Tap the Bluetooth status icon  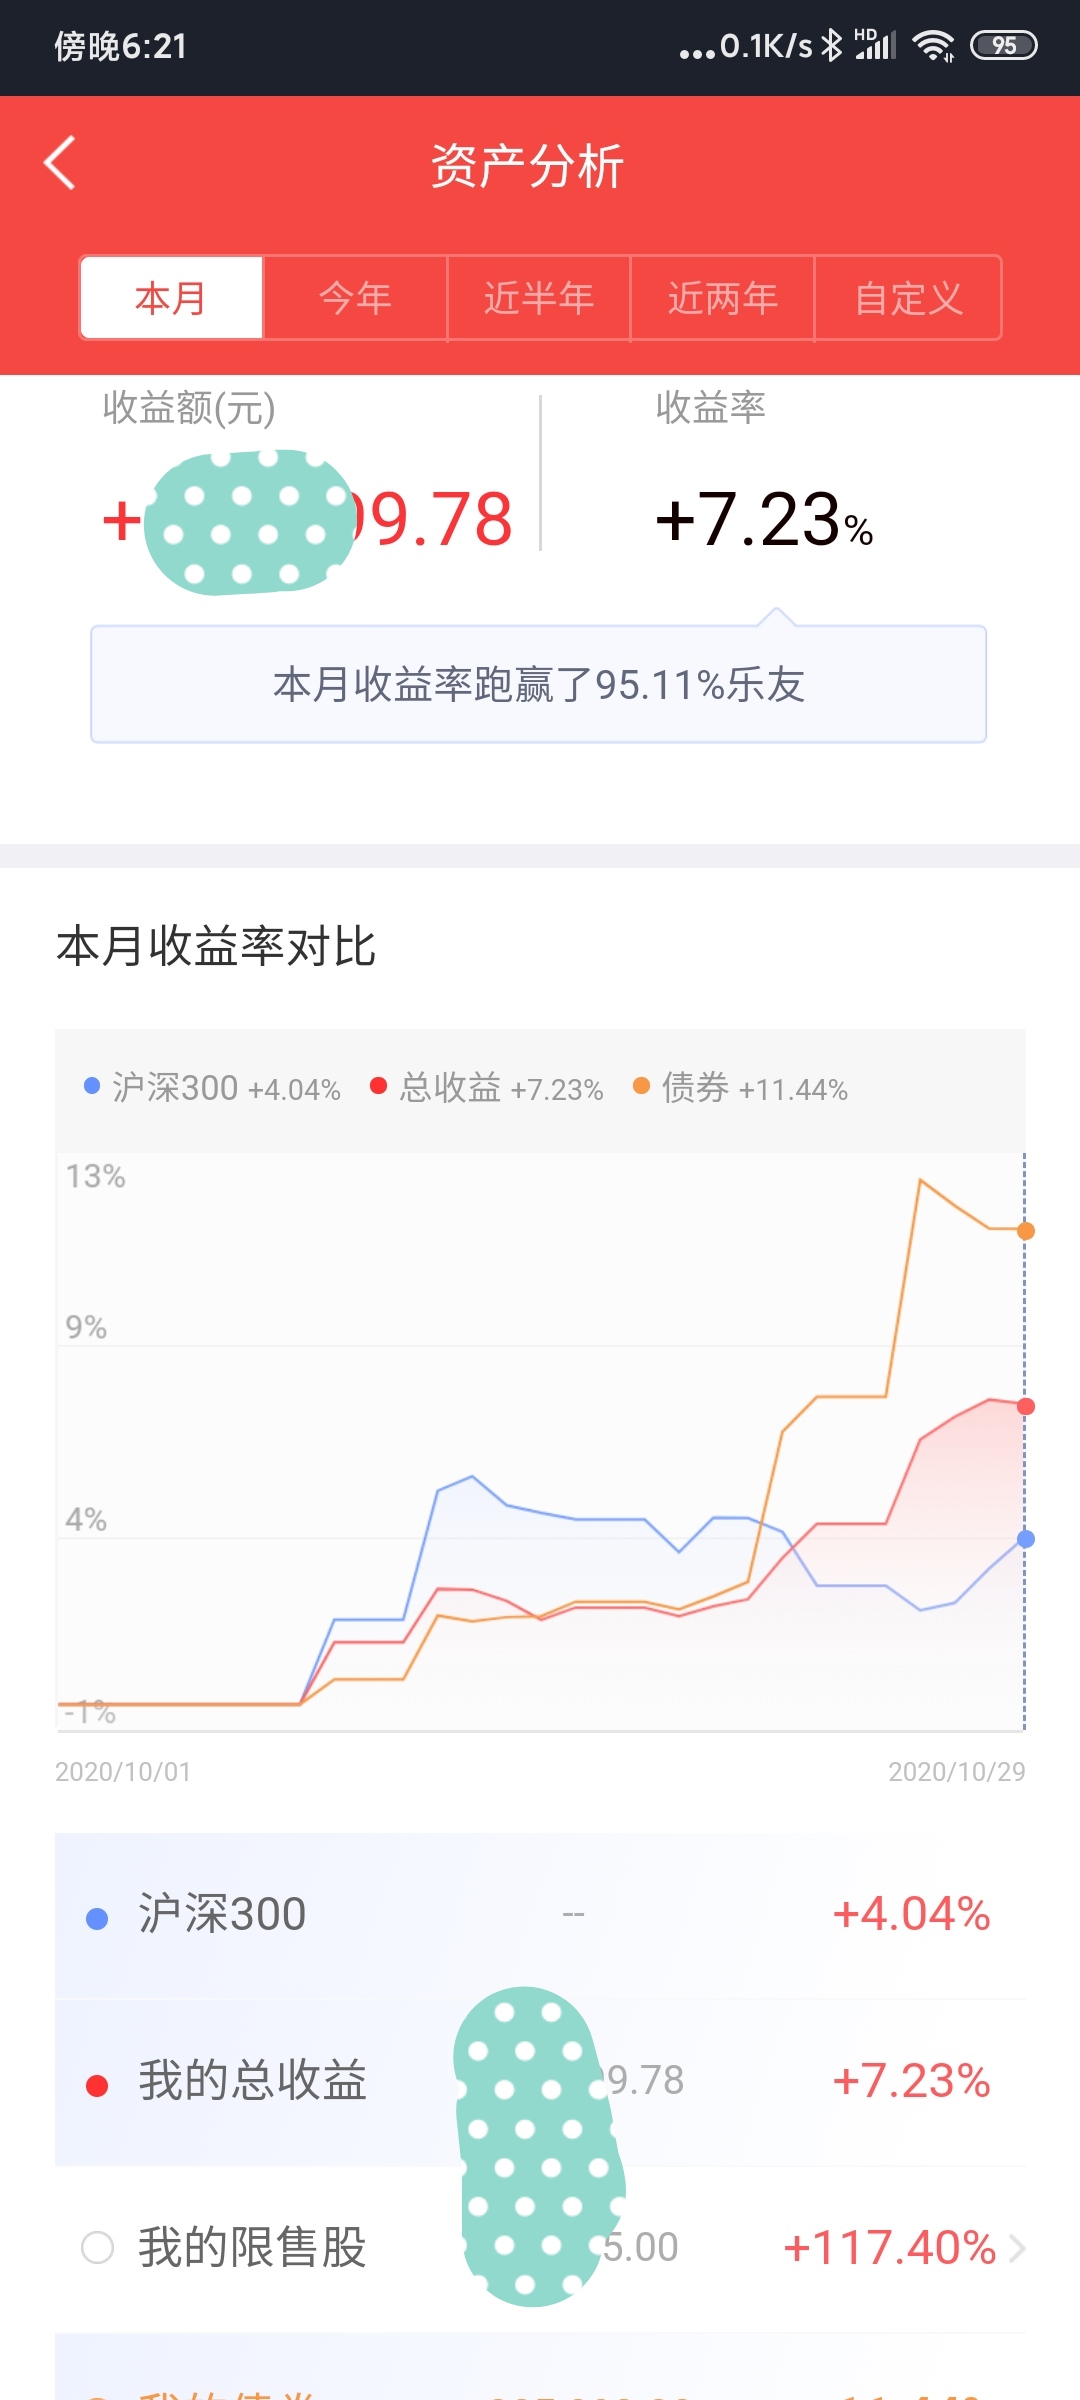(x=831, y=45)
